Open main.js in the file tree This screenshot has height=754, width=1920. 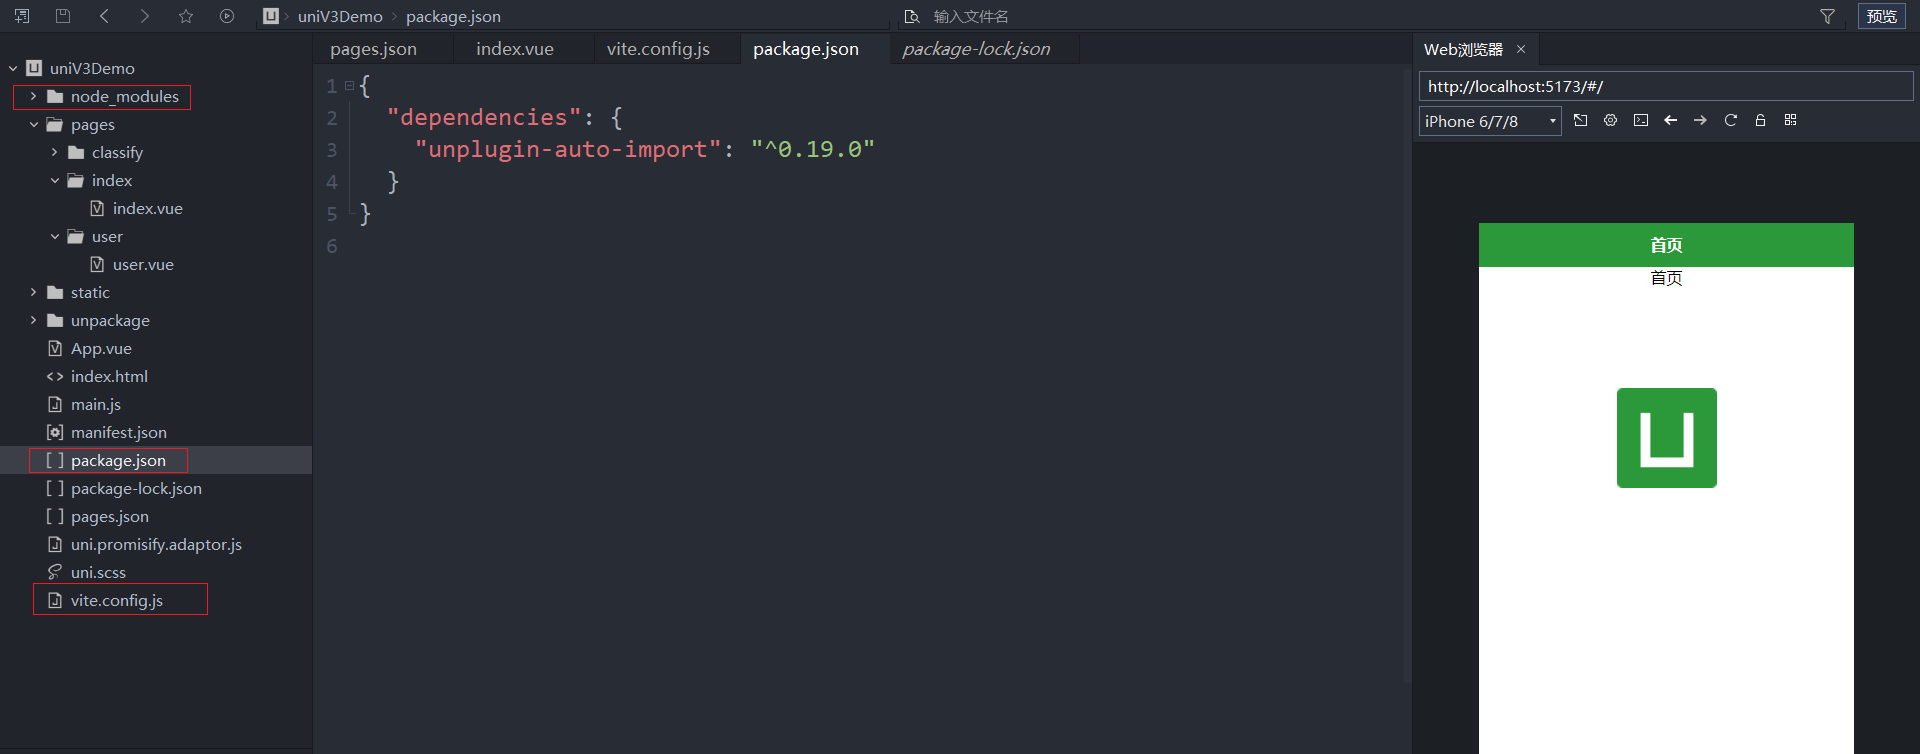click(96, 404)
